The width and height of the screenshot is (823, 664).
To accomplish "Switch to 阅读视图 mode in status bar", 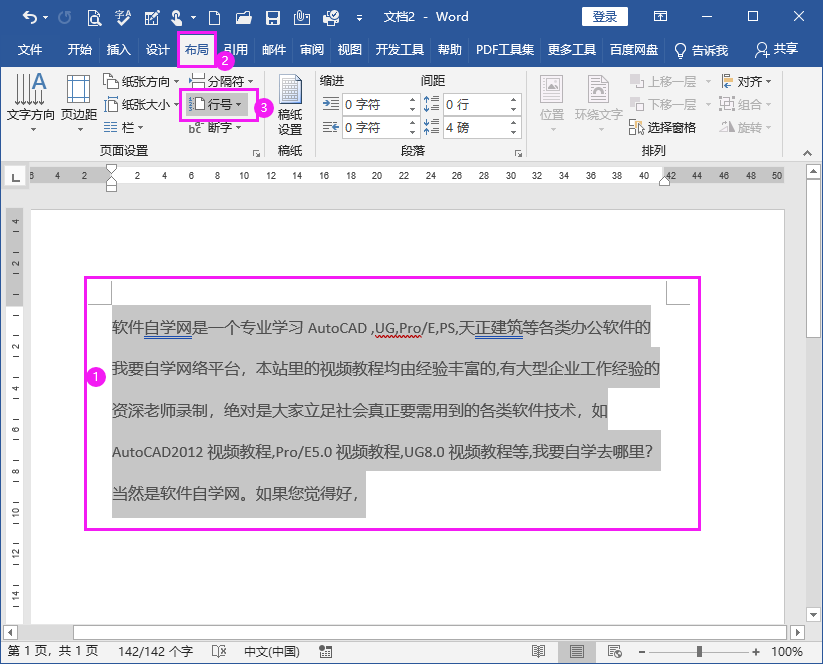I will 539,650.
